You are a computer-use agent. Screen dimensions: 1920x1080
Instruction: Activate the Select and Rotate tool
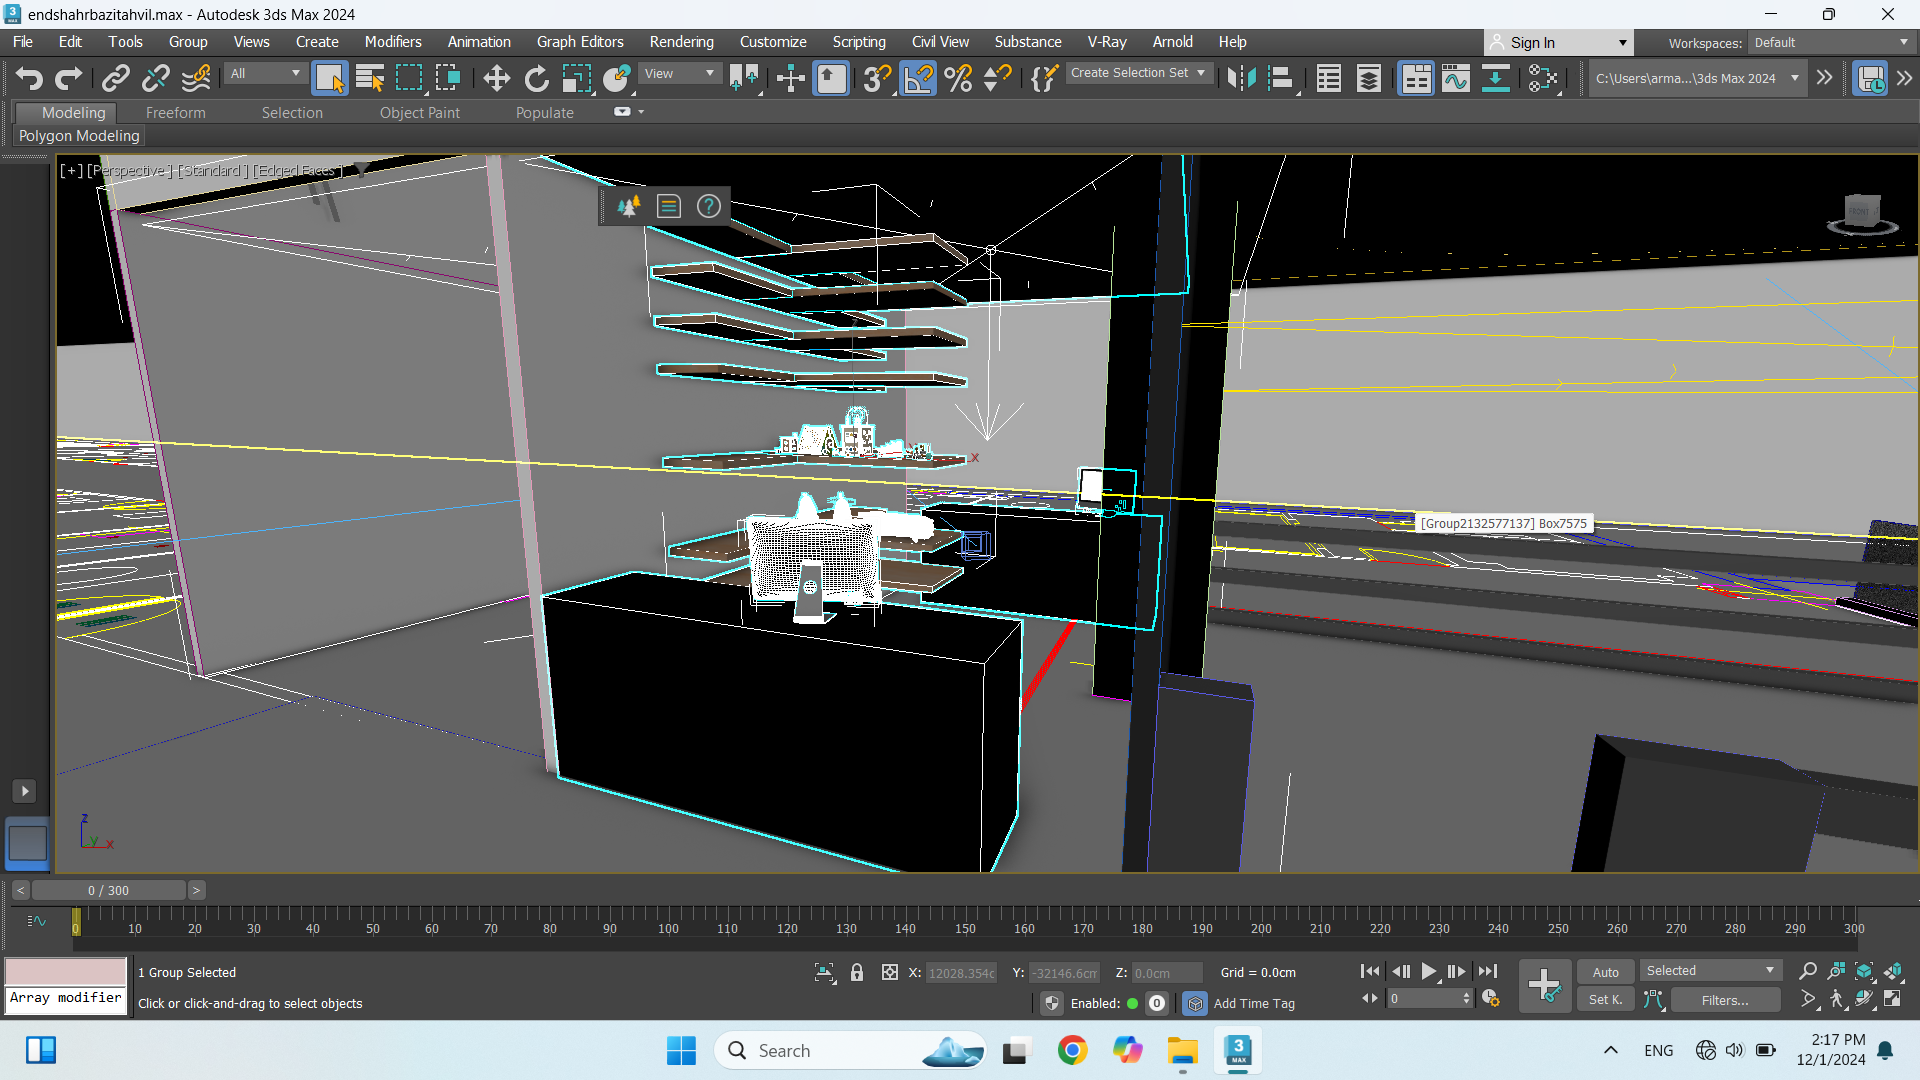coord(536,78)
